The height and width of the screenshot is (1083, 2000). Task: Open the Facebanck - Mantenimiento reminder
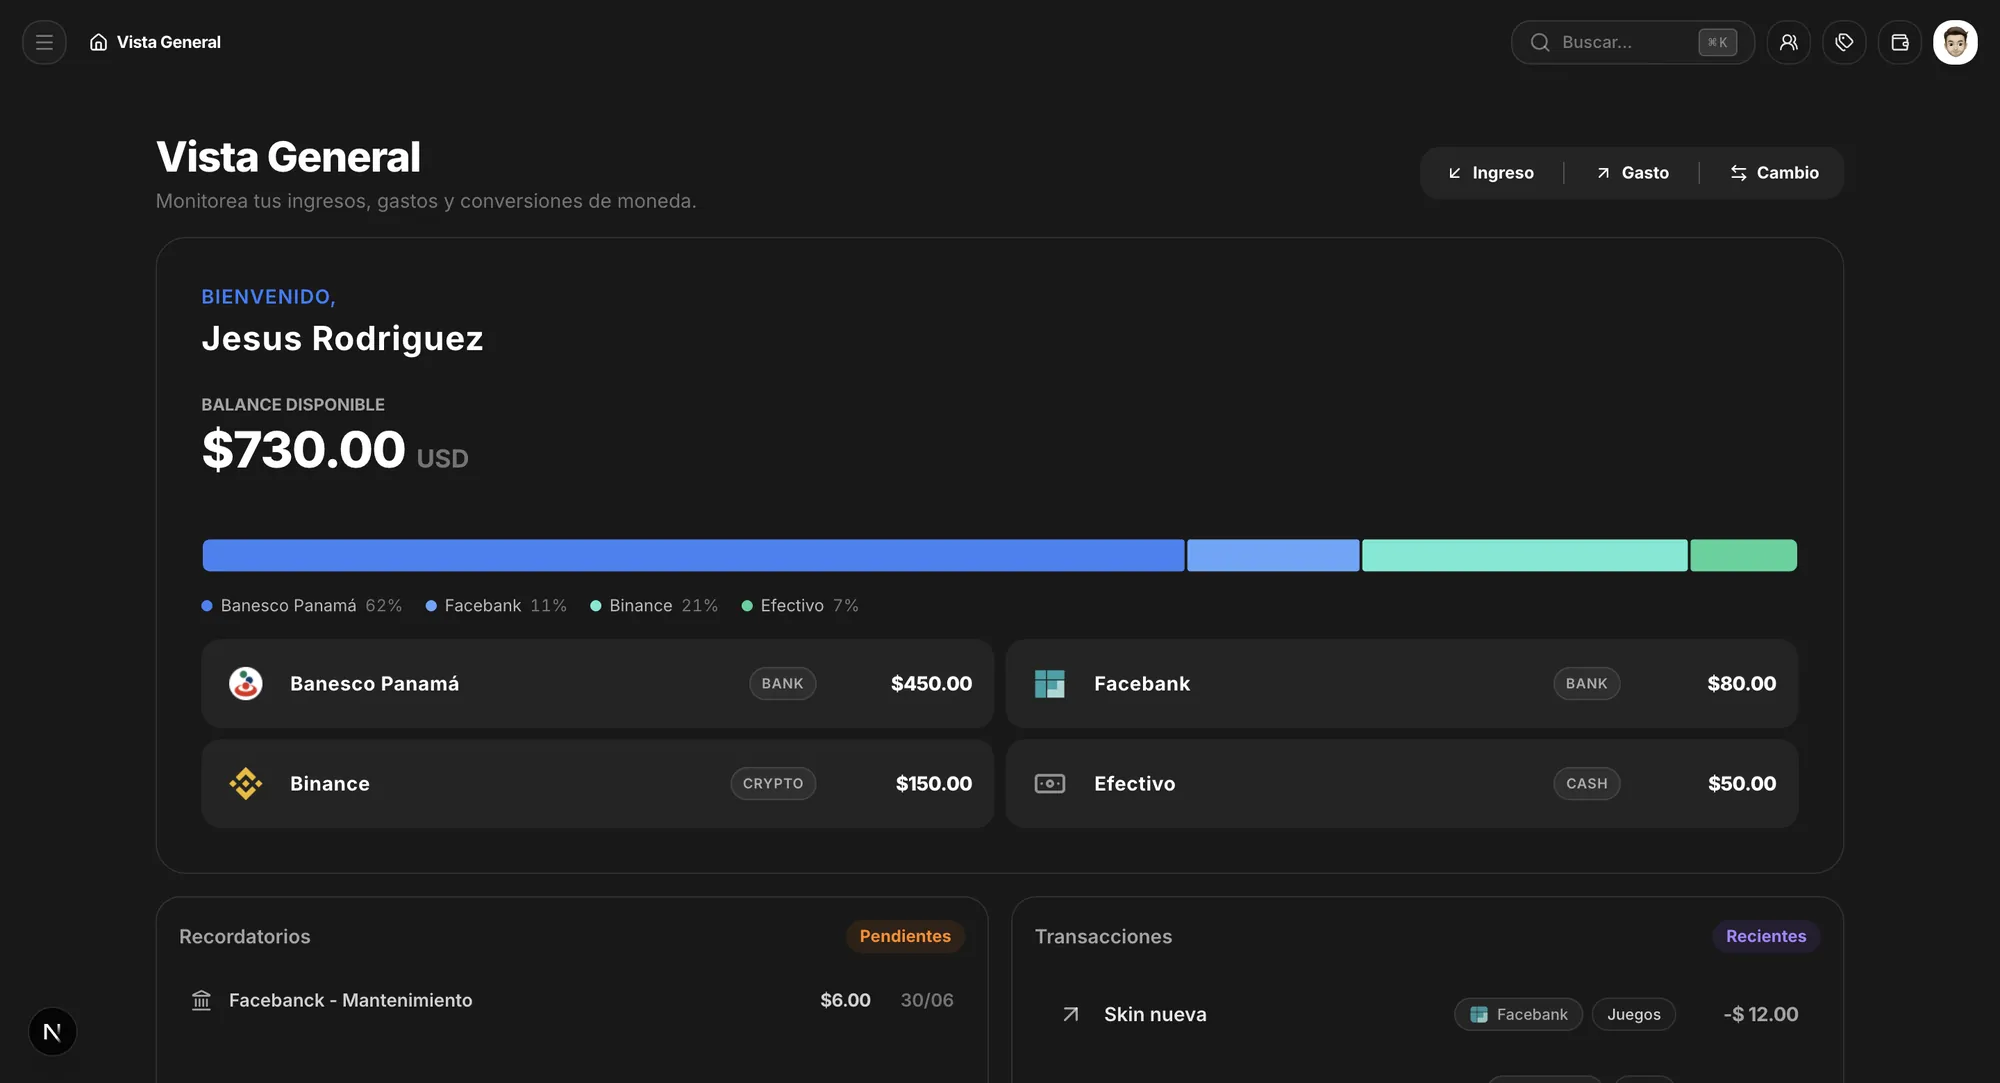coord(572,1000)
